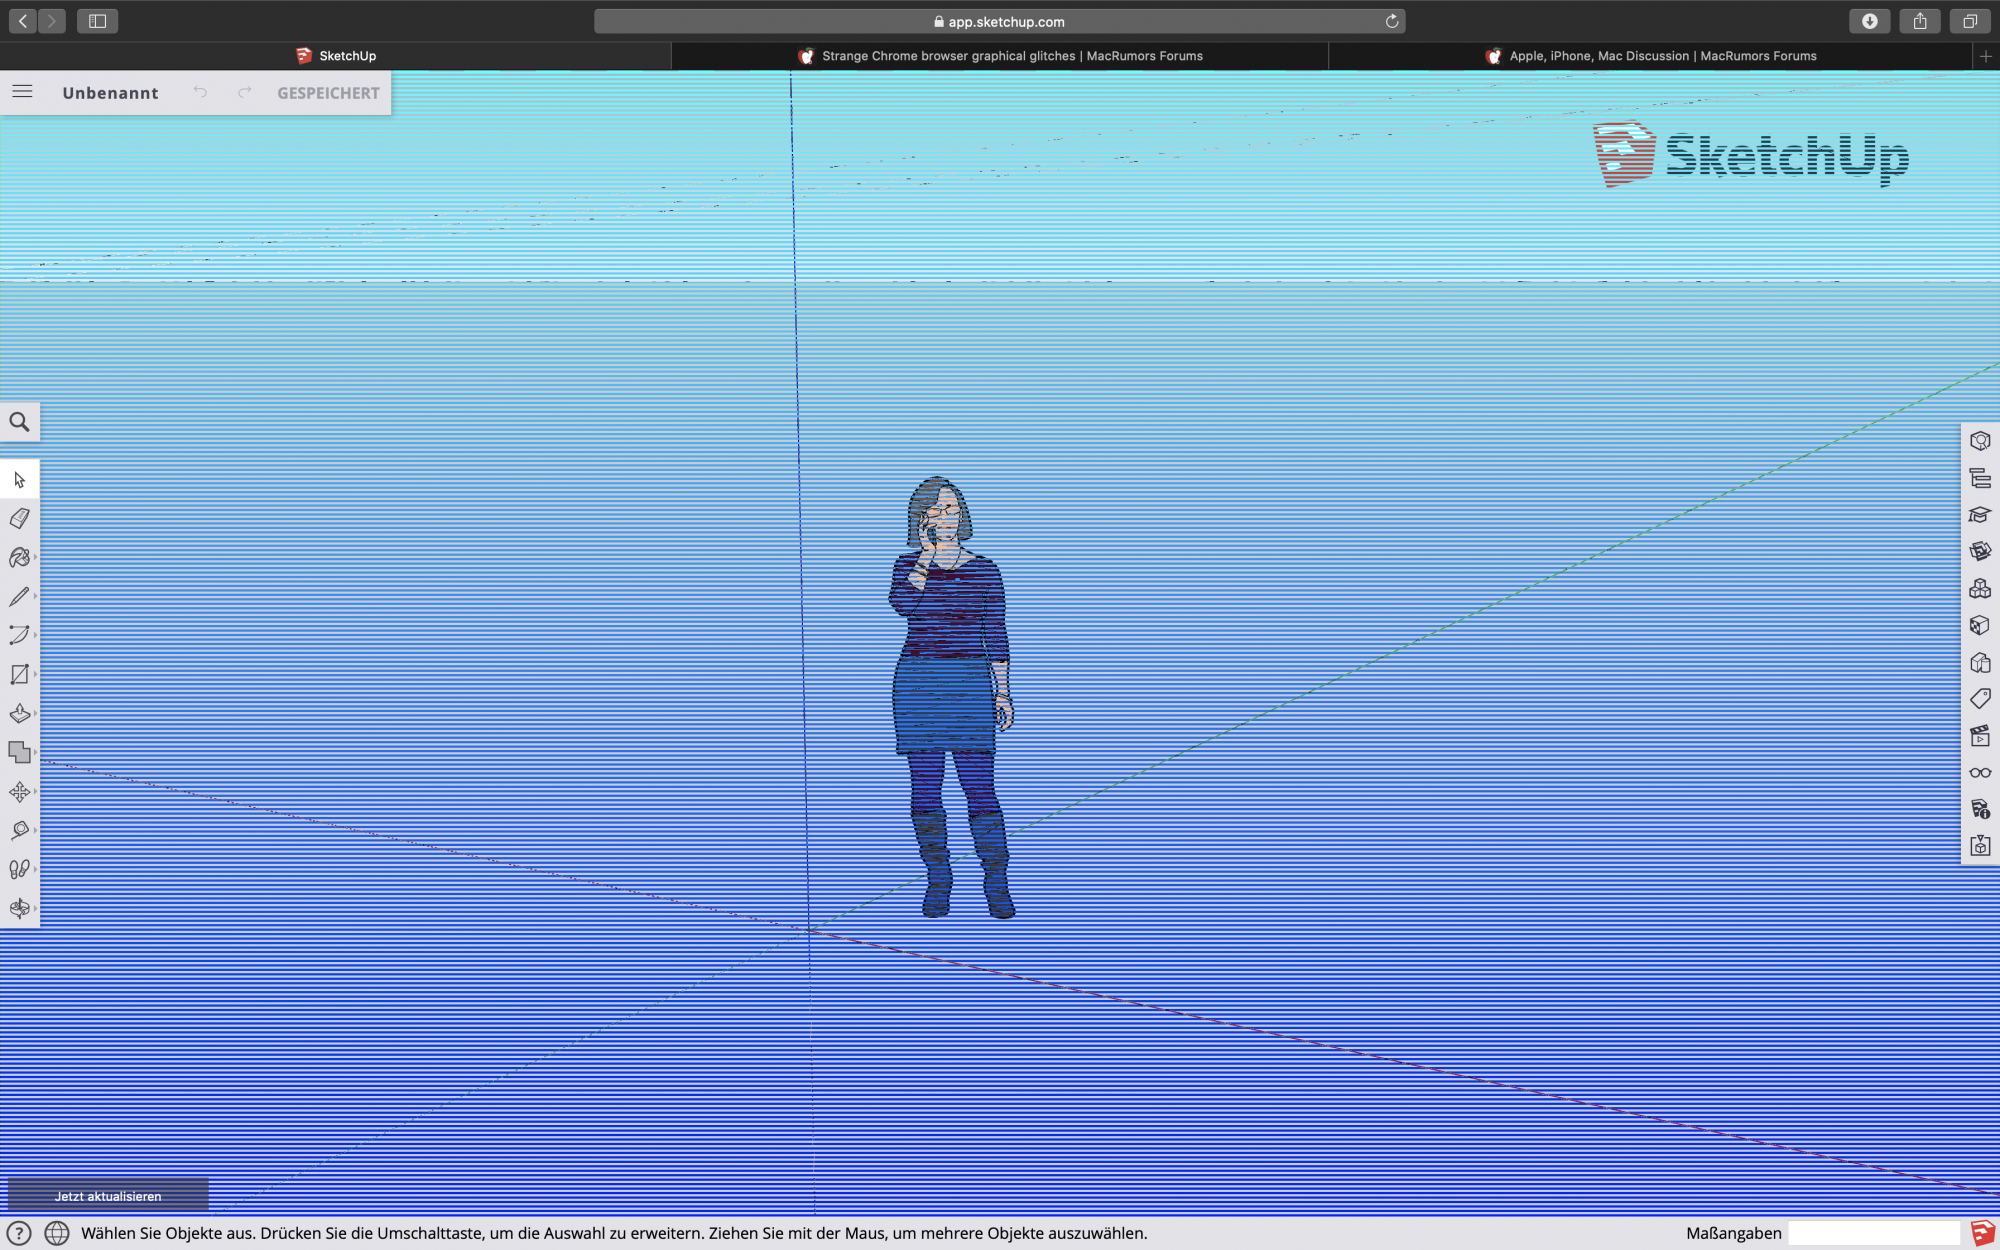Expand the Arc tool flyout
The height and width of the screenshot is (1250, 2000).
point(35,635)
